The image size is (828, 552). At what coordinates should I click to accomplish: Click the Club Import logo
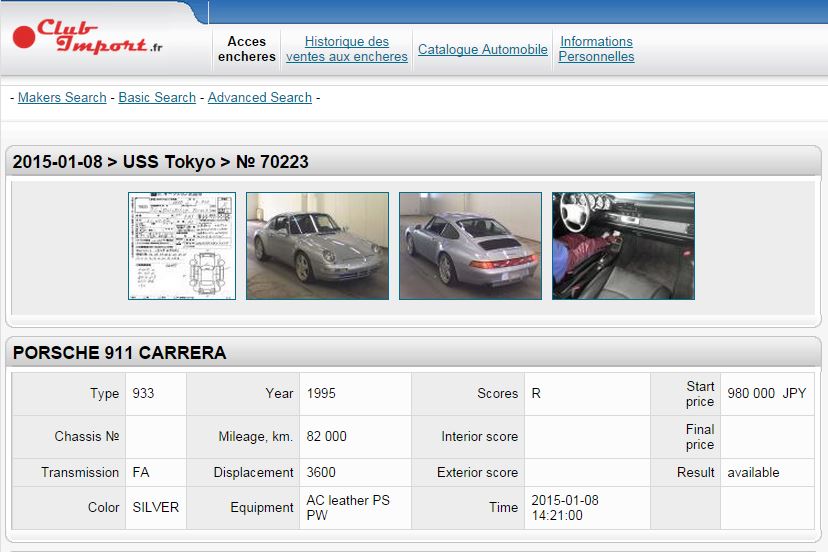88,38
